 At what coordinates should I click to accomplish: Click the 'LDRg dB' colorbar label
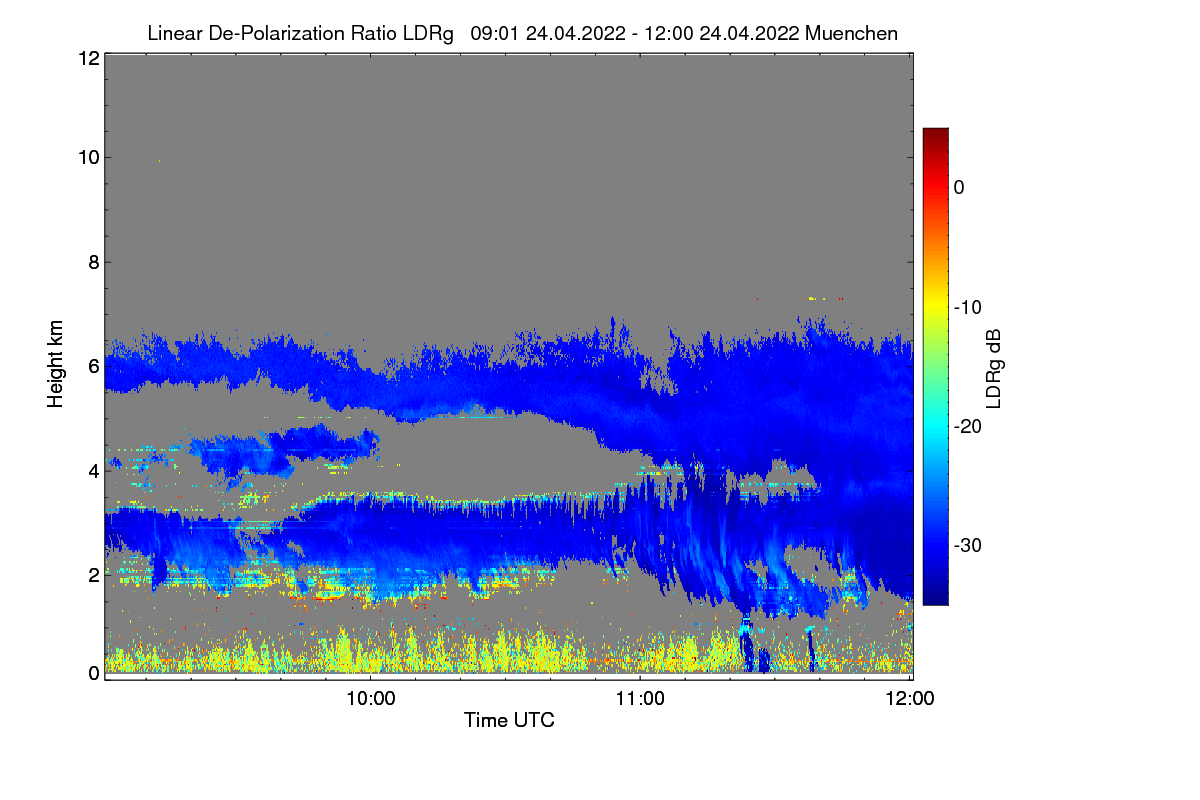993,367
